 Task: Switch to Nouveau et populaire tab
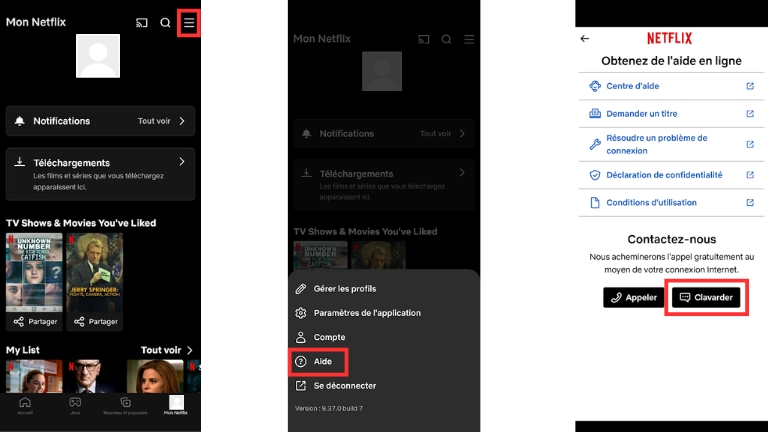(x=126, y=405)
